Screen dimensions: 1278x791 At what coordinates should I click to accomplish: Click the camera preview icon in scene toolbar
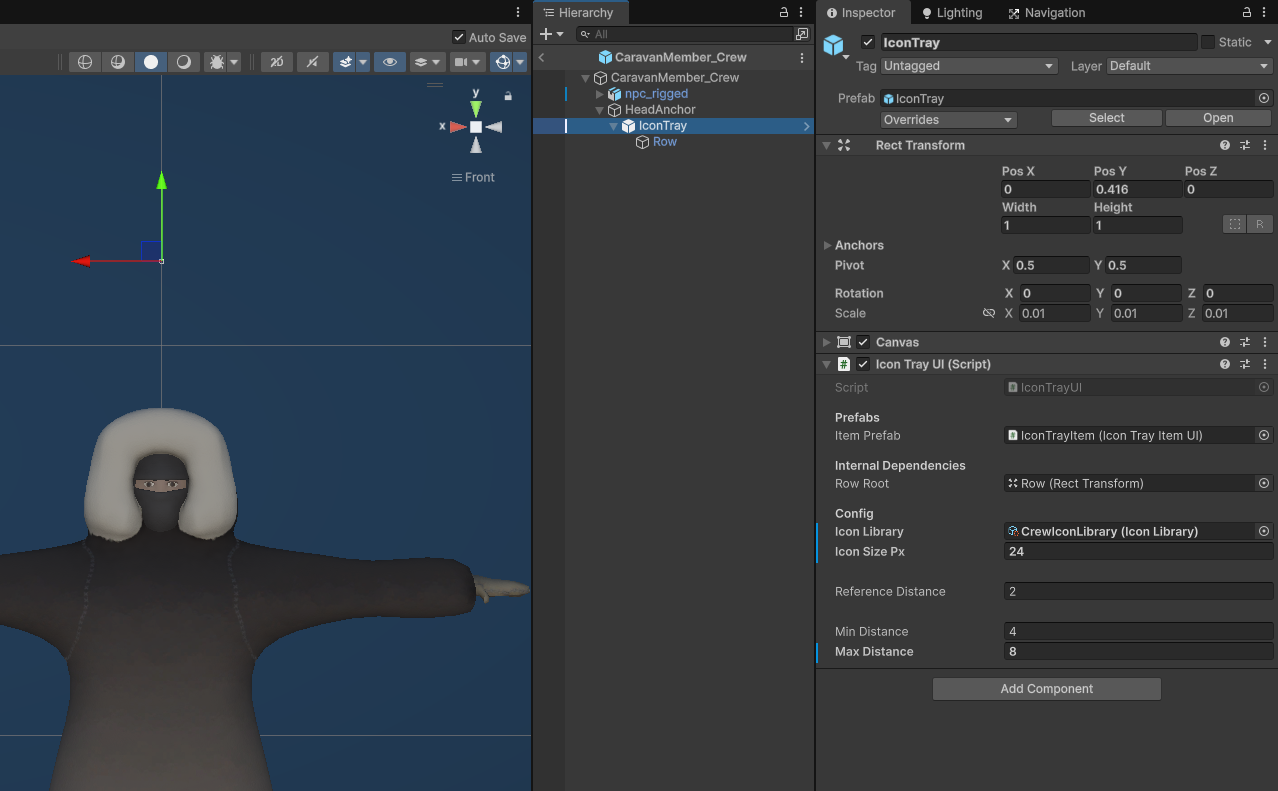click(x=460, y=61)
